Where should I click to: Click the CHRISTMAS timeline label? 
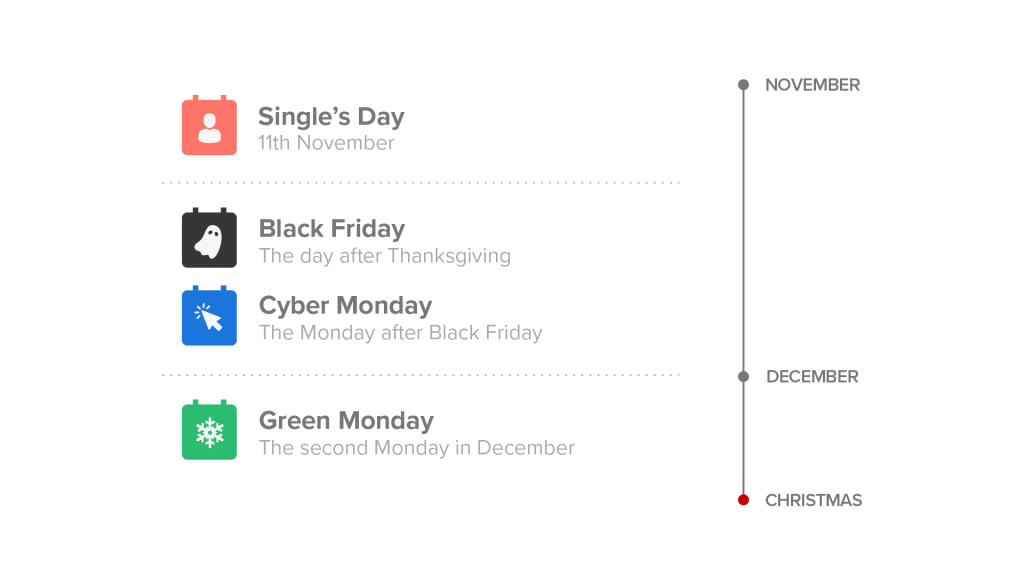(813, 500)
